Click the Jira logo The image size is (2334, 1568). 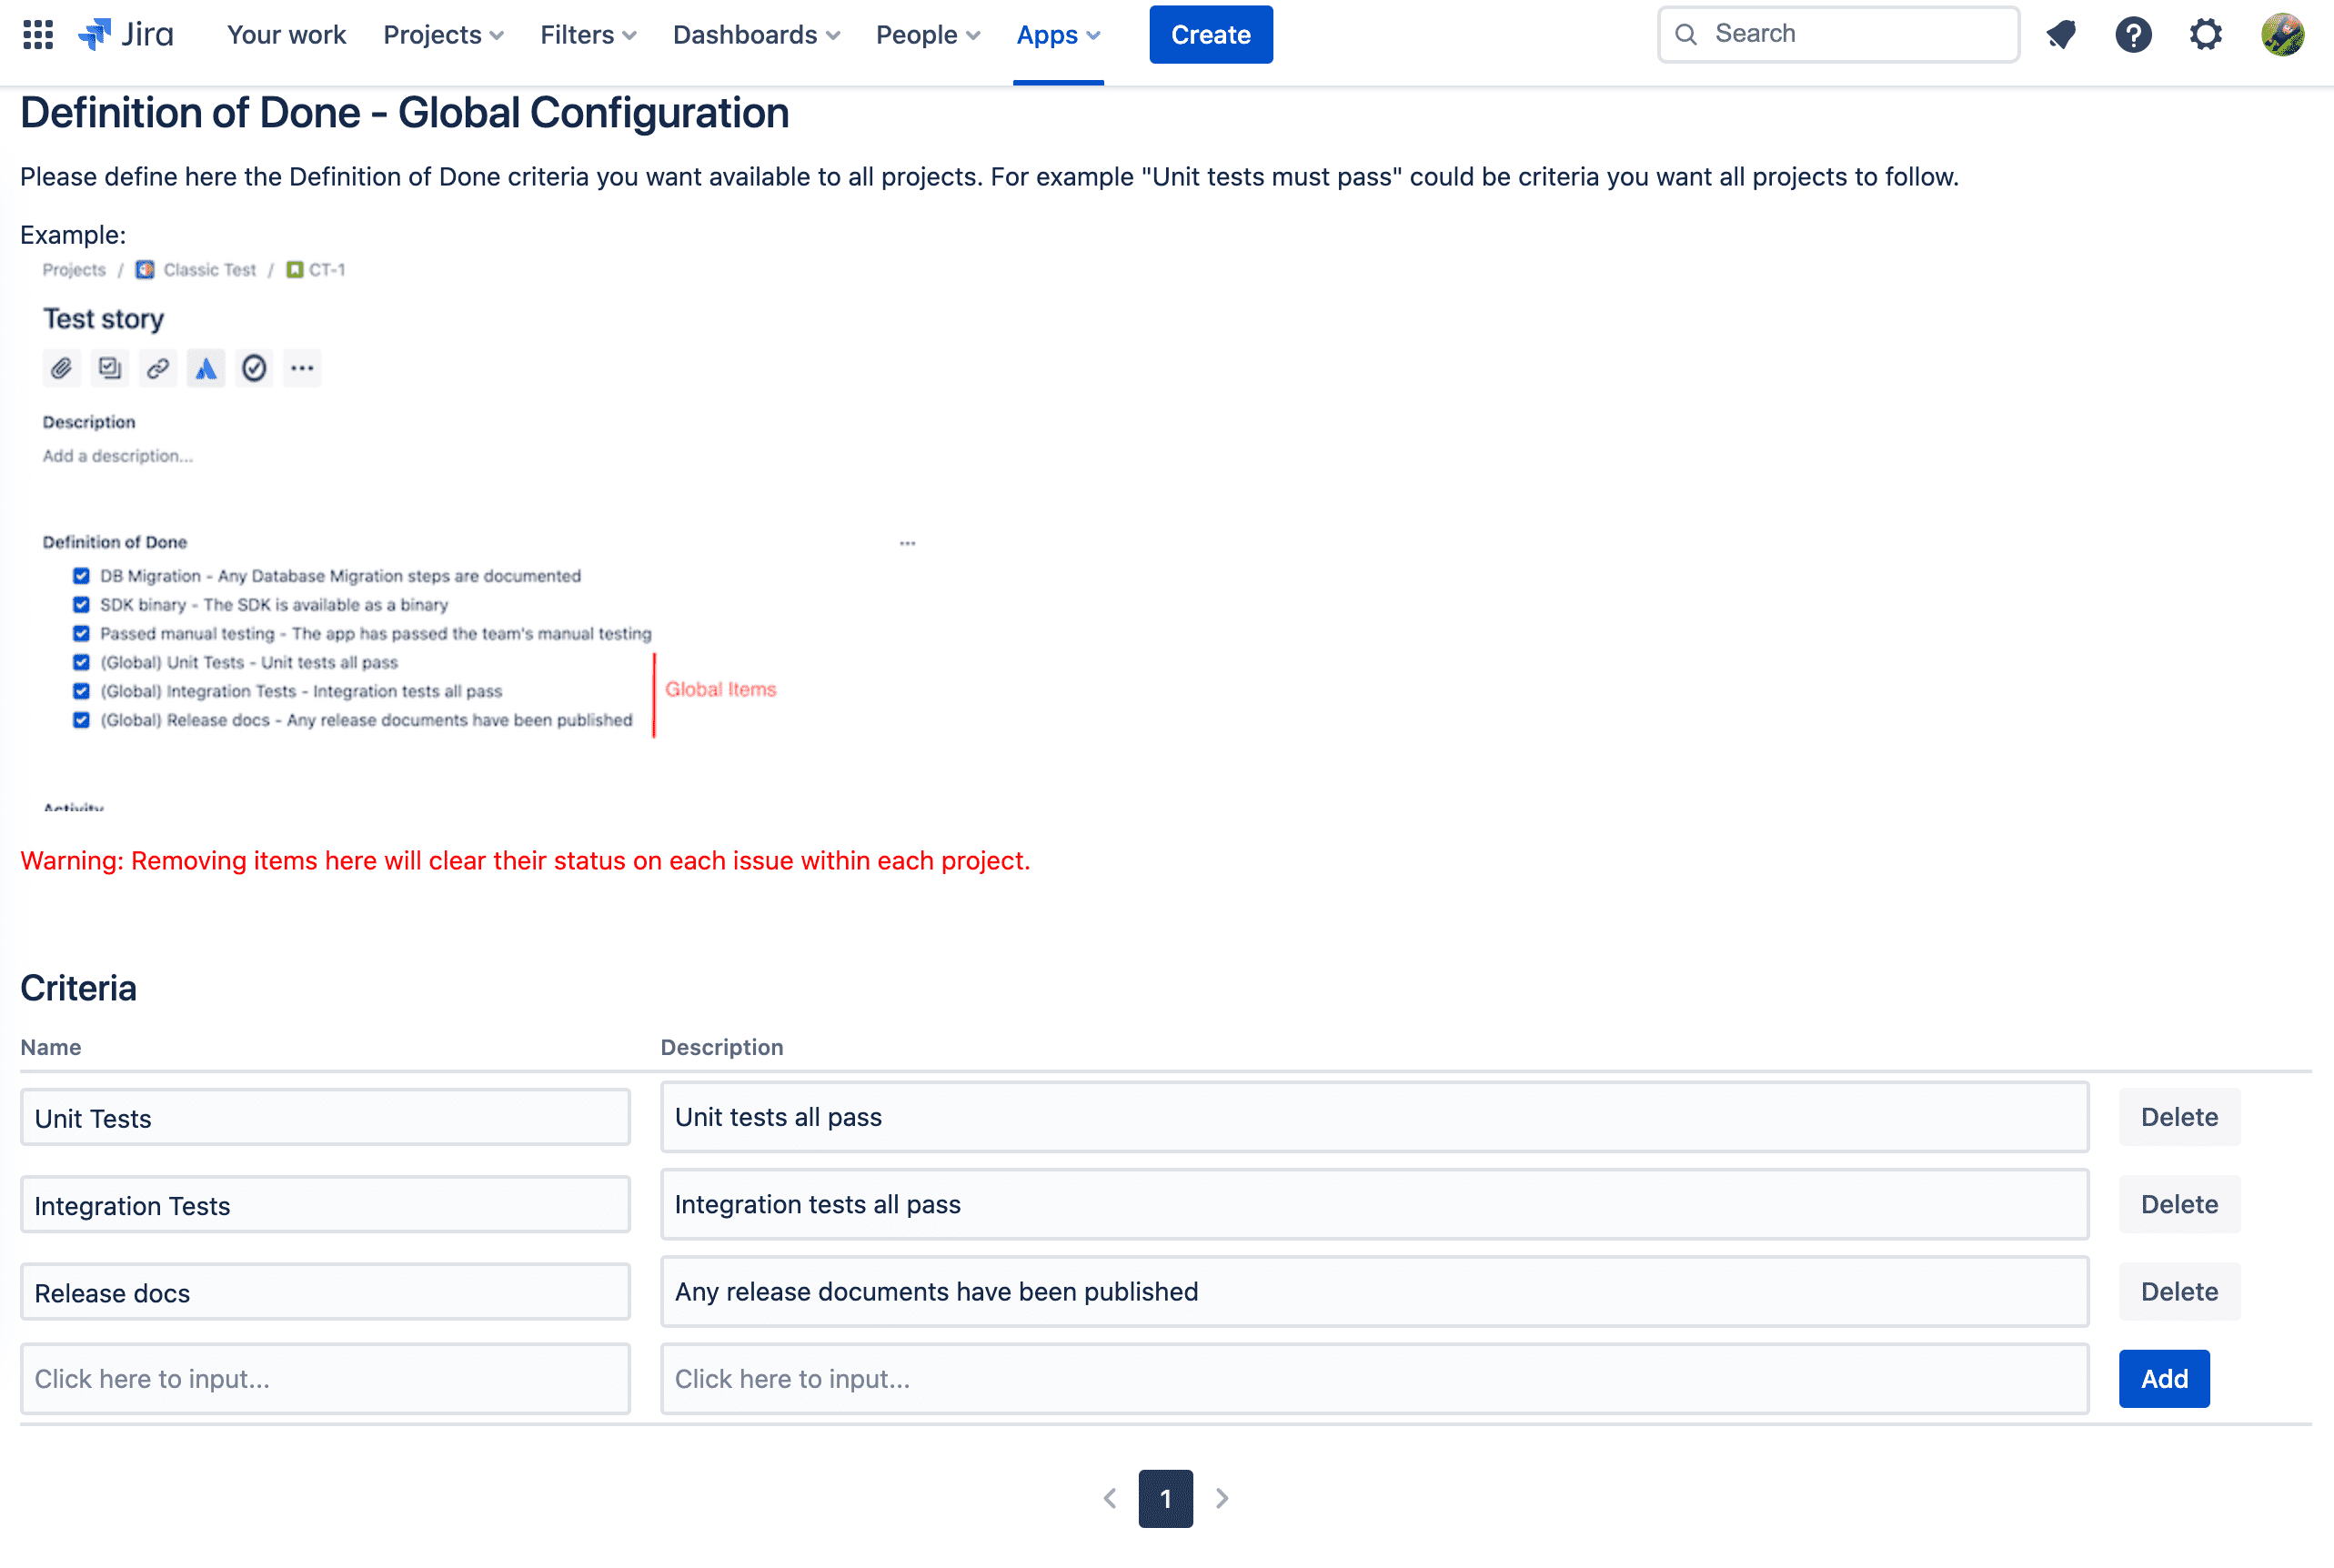click(127, 35)
